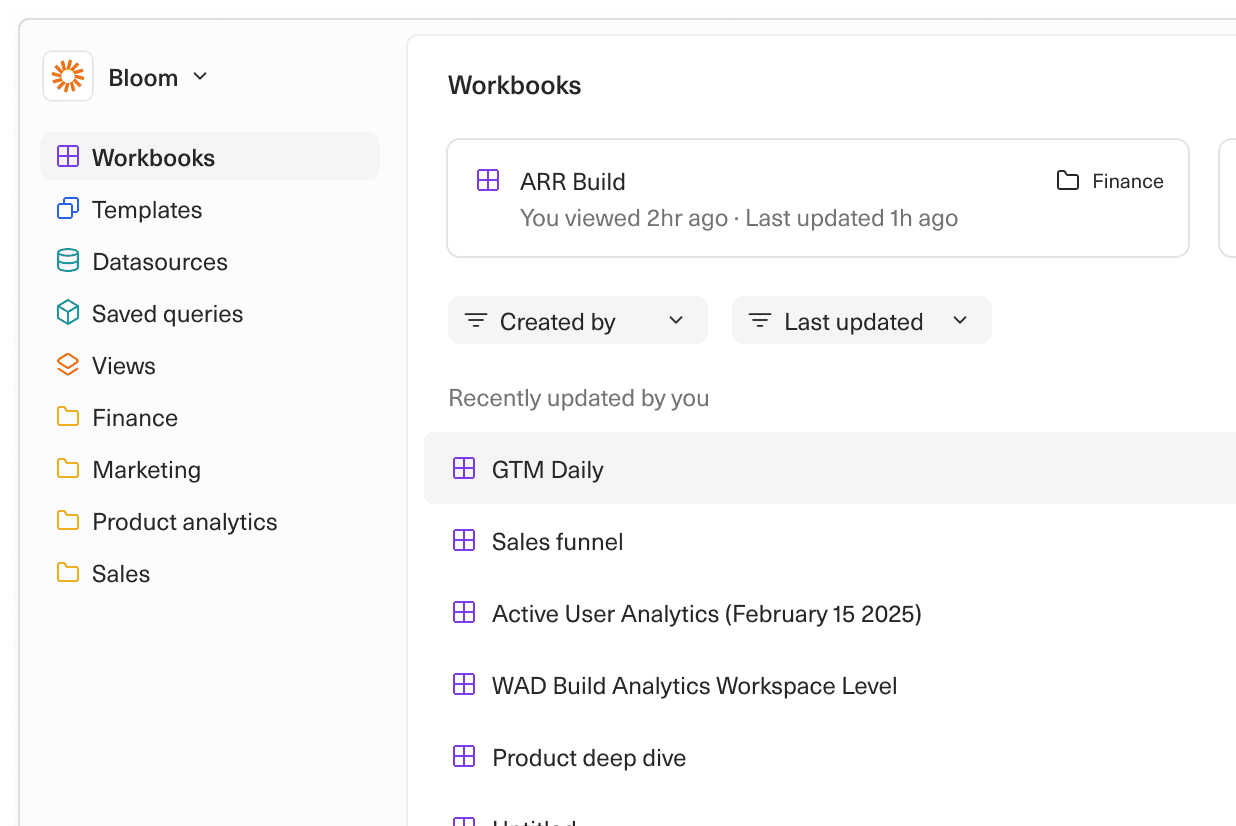Image resolution: width=1236 pixels, height=826 pixels.
Task: Click the grid icon beside Product deep dive
Action: (x=464, y=757)
